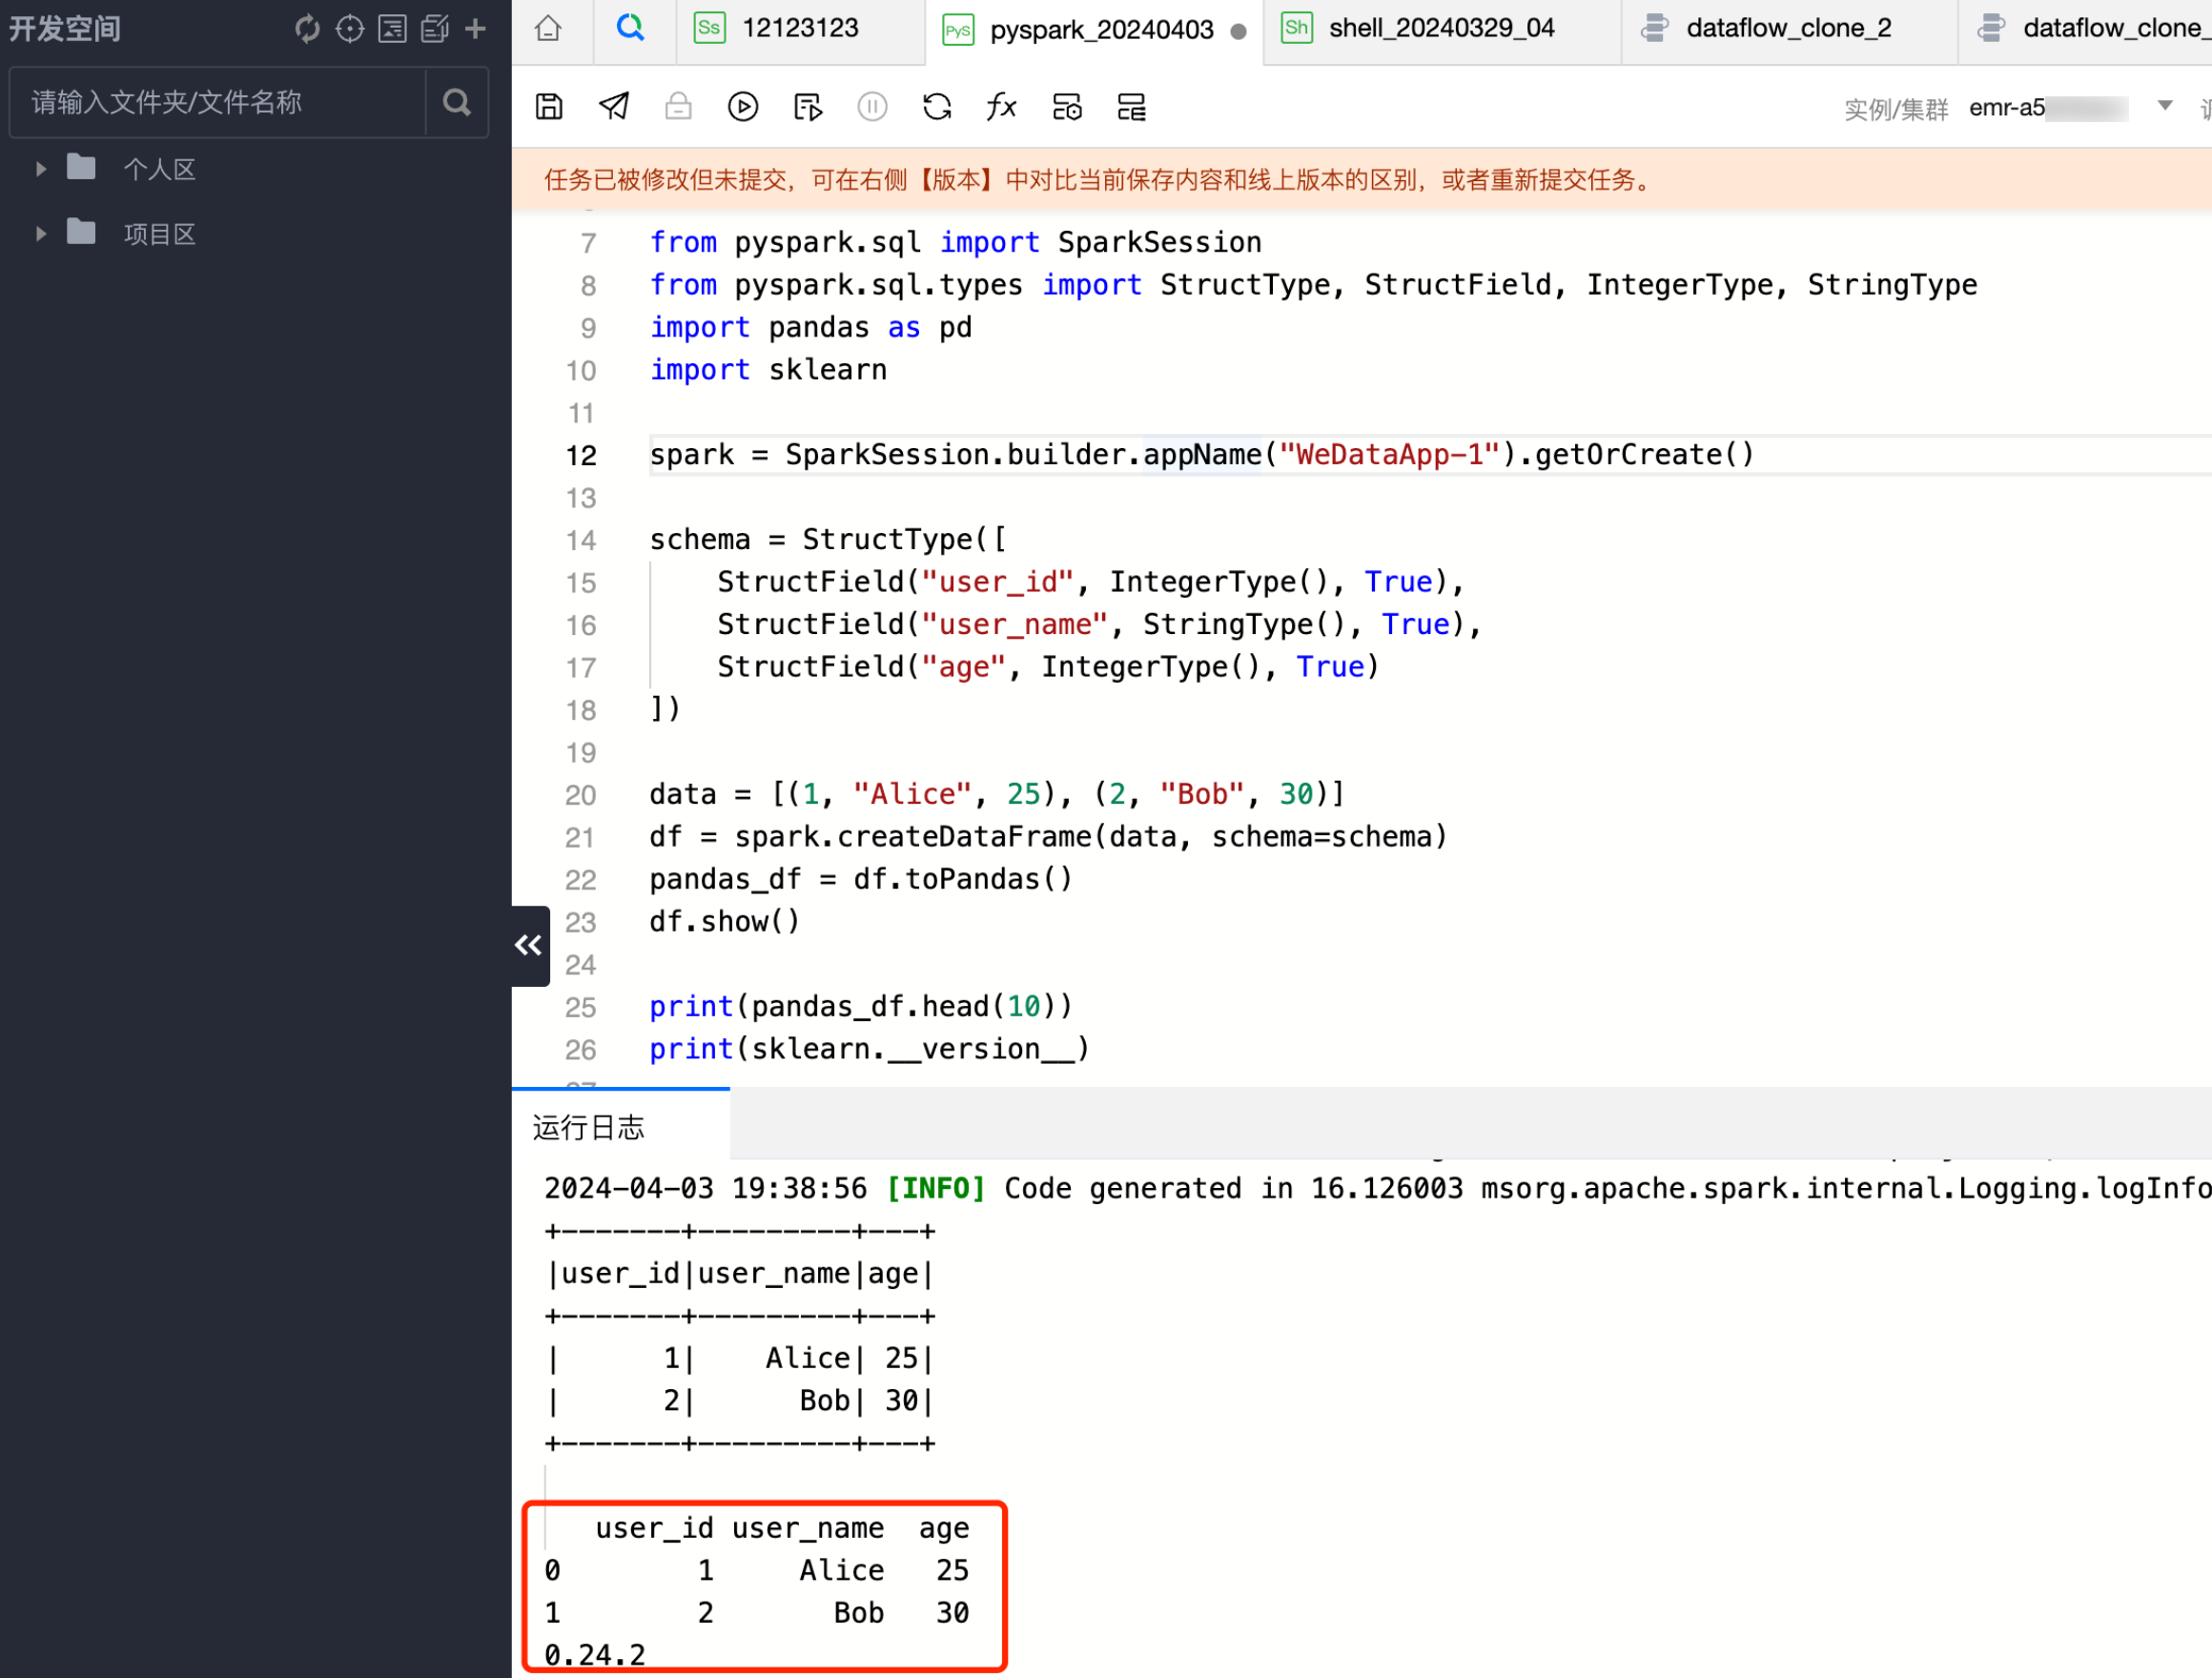The height and width of the screenshot is (1678, 2212).
Task: Click the run-selected-lines icon
Action: click(807, 107)
